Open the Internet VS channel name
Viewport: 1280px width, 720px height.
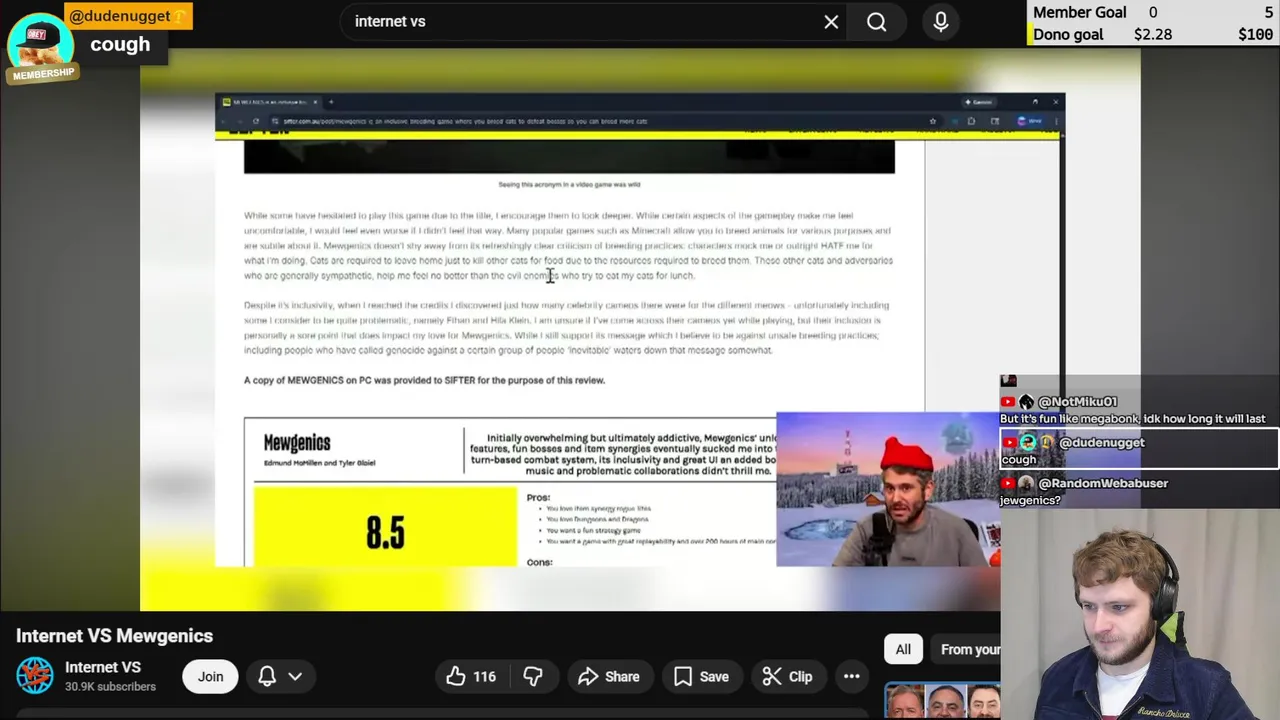[x=103, y=667]
